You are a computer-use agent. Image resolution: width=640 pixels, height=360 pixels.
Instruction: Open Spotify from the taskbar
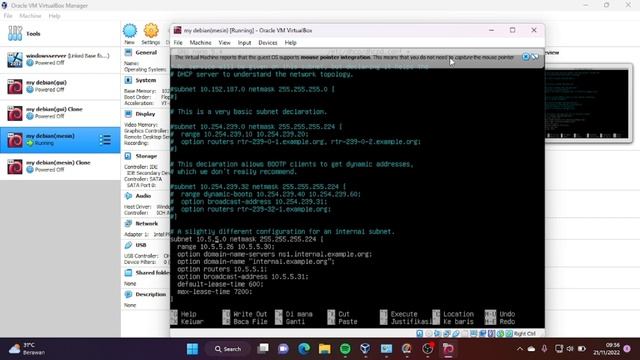coord(345,349)
